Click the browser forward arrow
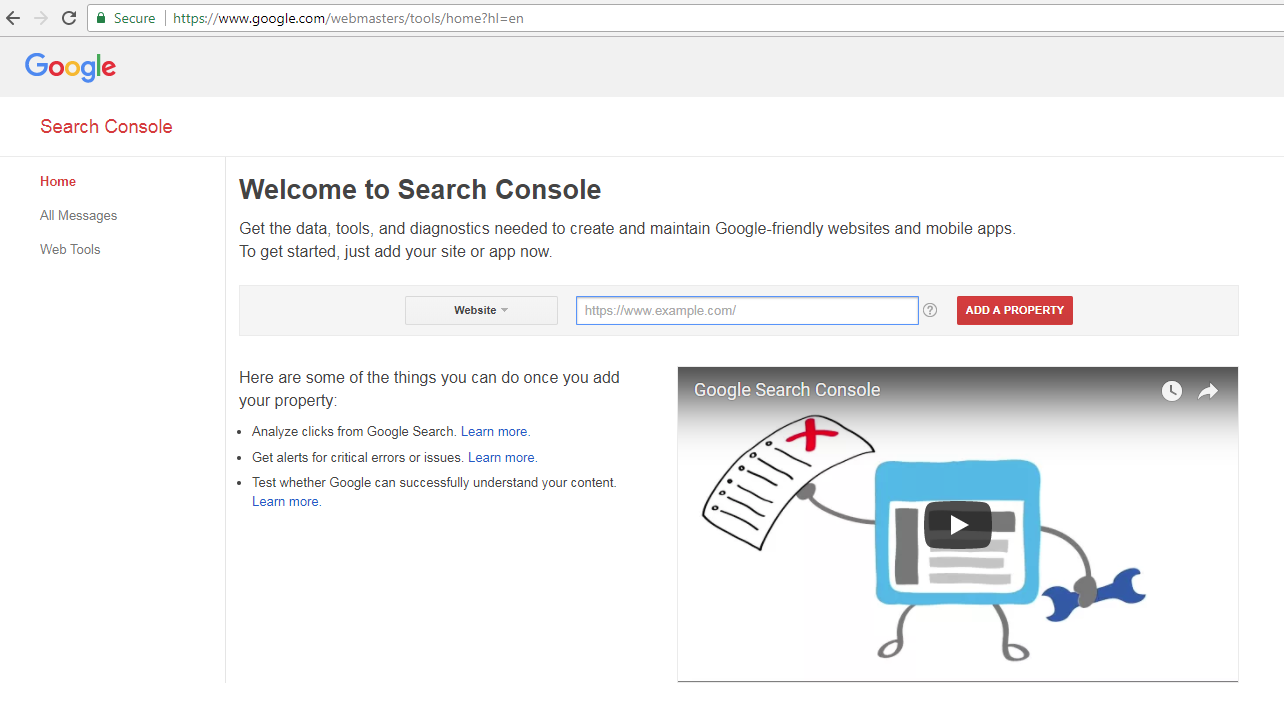 (41, 18)
